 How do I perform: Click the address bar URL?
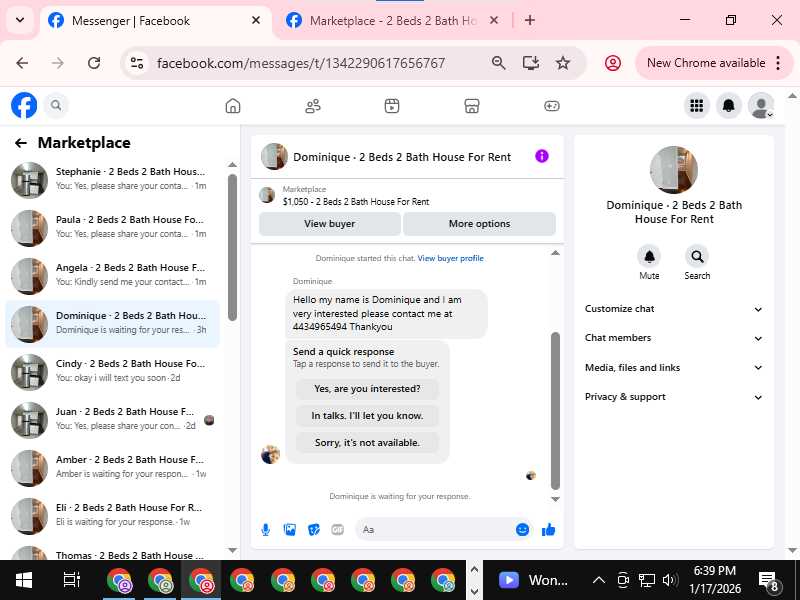pos(301,63)
